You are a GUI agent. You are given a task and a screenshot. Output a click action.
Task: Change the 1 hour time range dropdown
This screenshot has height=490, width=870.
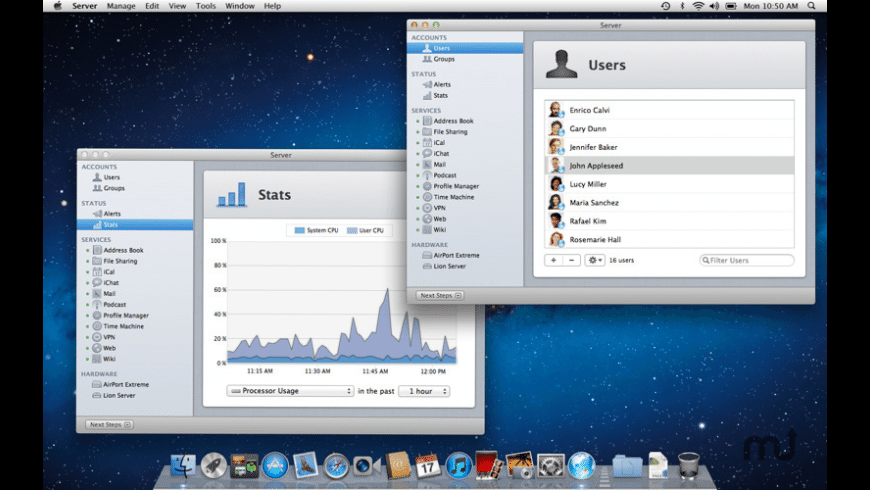(x=423, y=391)
